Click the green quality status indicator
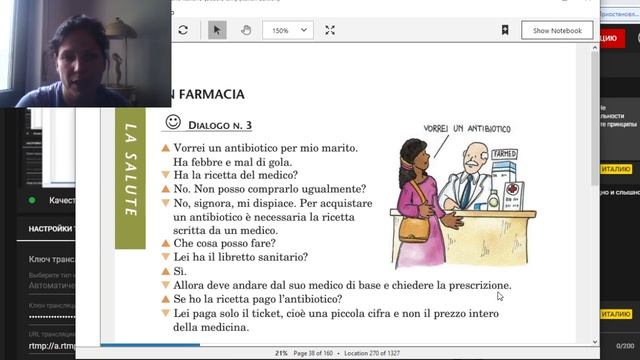The image size is (640, 360). tap(32, 200)
